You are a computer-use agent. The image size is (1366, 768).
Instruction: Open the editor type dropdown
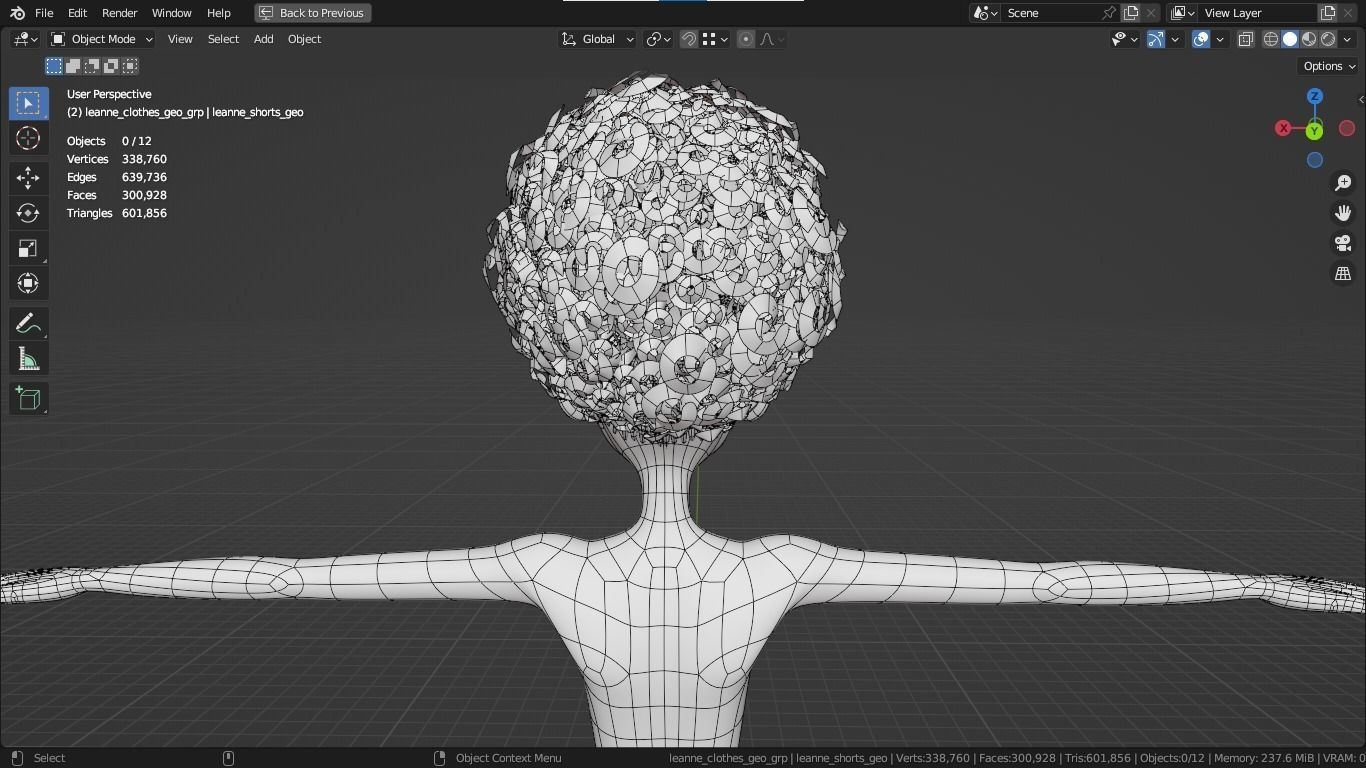tap(25, 39)
